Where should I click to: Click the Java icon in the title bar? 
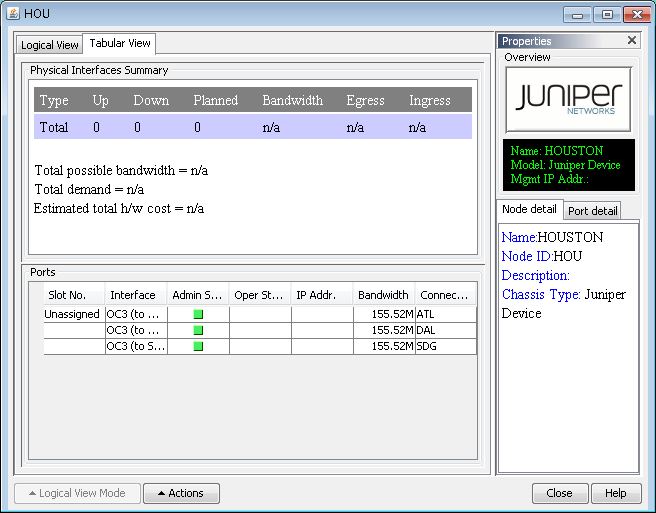pyautogui.click(x=11, y=14)
